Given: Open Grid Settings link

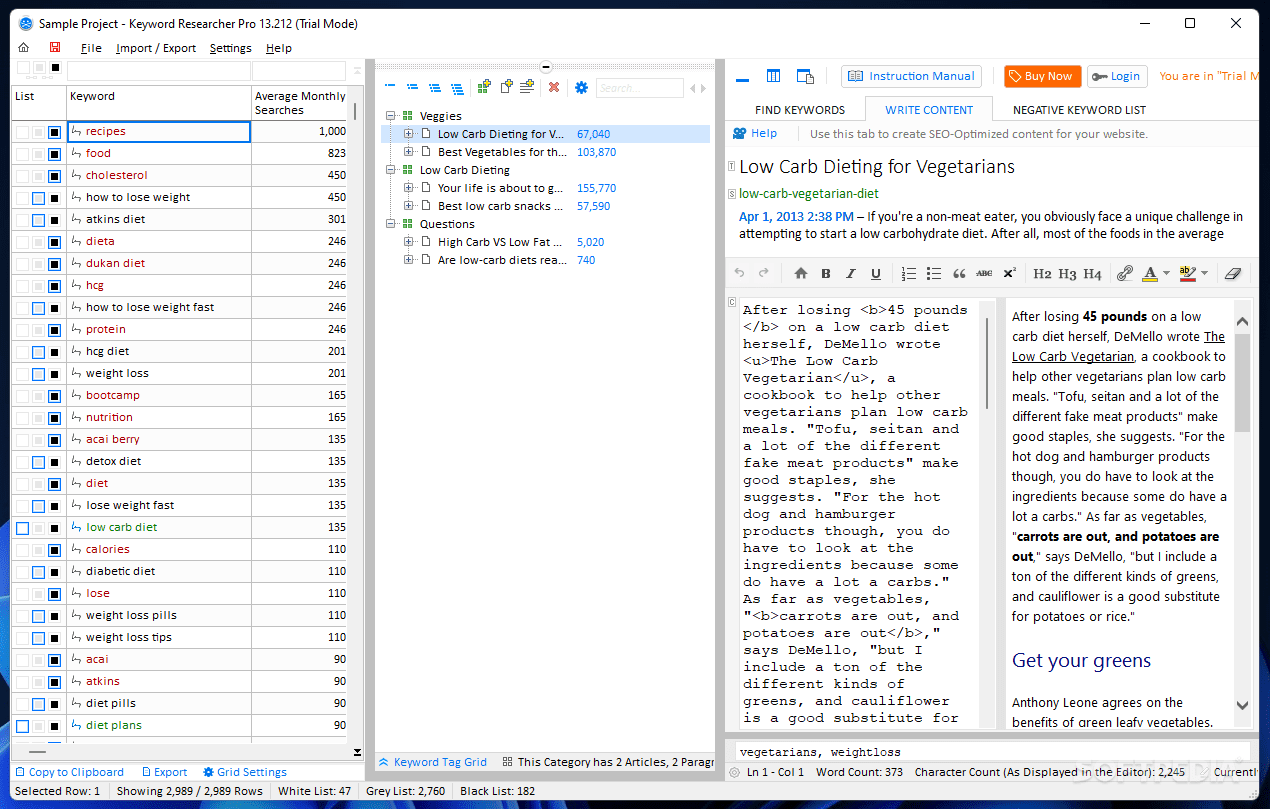Looking at the screenshot, I should 245,772.
